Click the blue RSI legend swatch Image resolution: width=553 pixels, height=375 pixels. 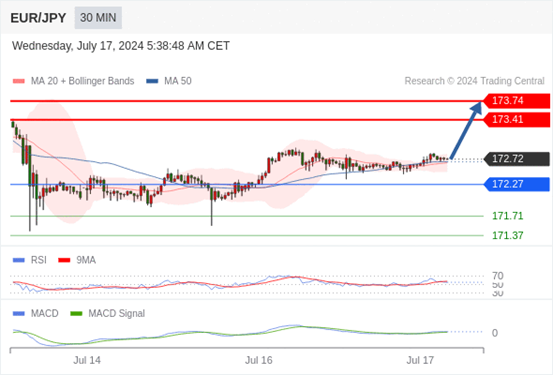coord(19,260)
